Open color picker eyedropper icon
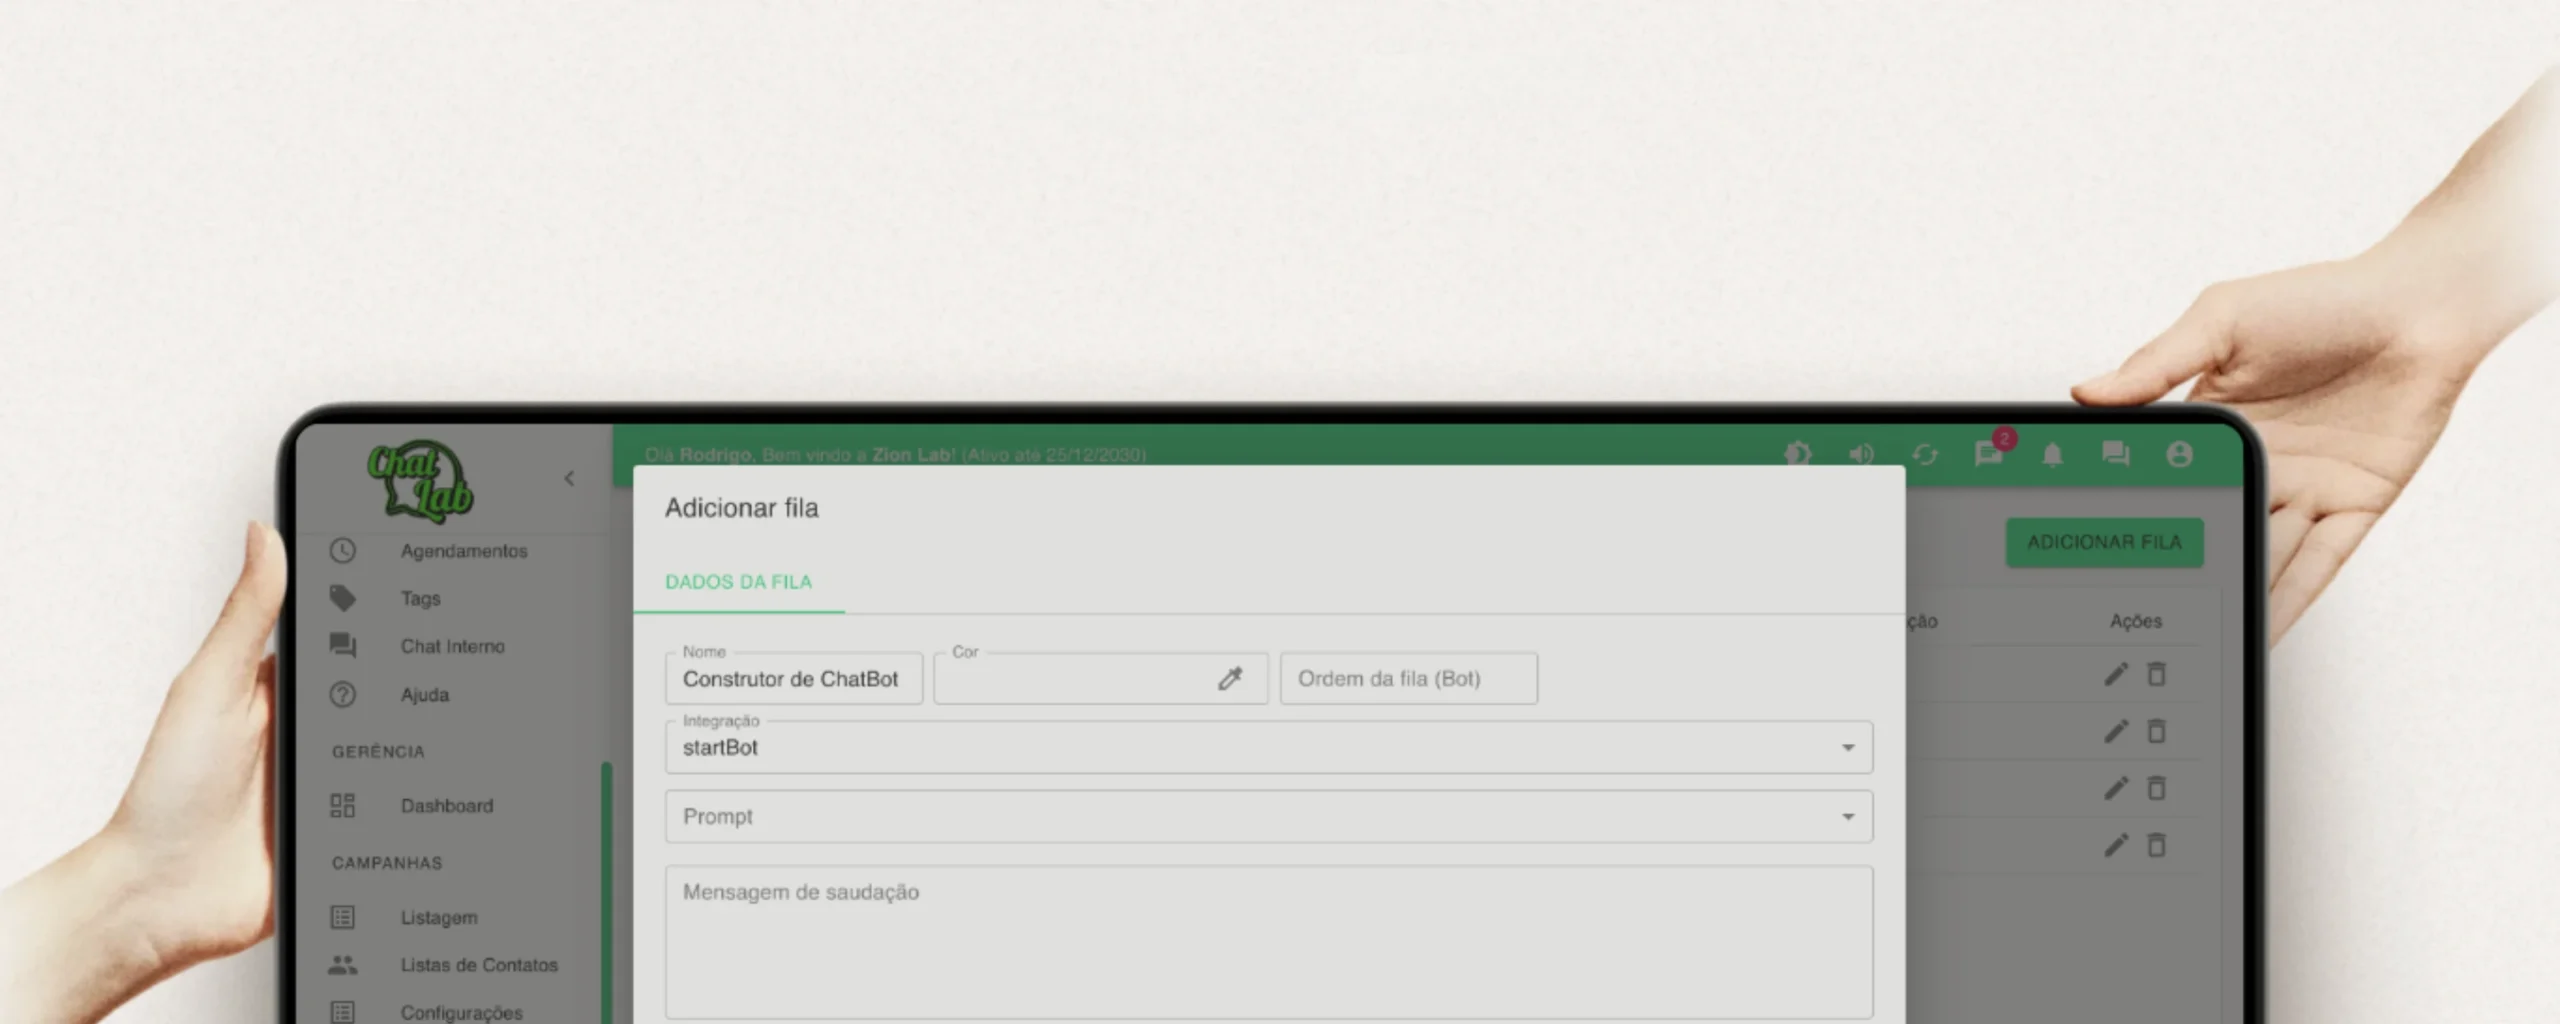The height and width of the screenshot is (1024, 2560). point(1230,679)
